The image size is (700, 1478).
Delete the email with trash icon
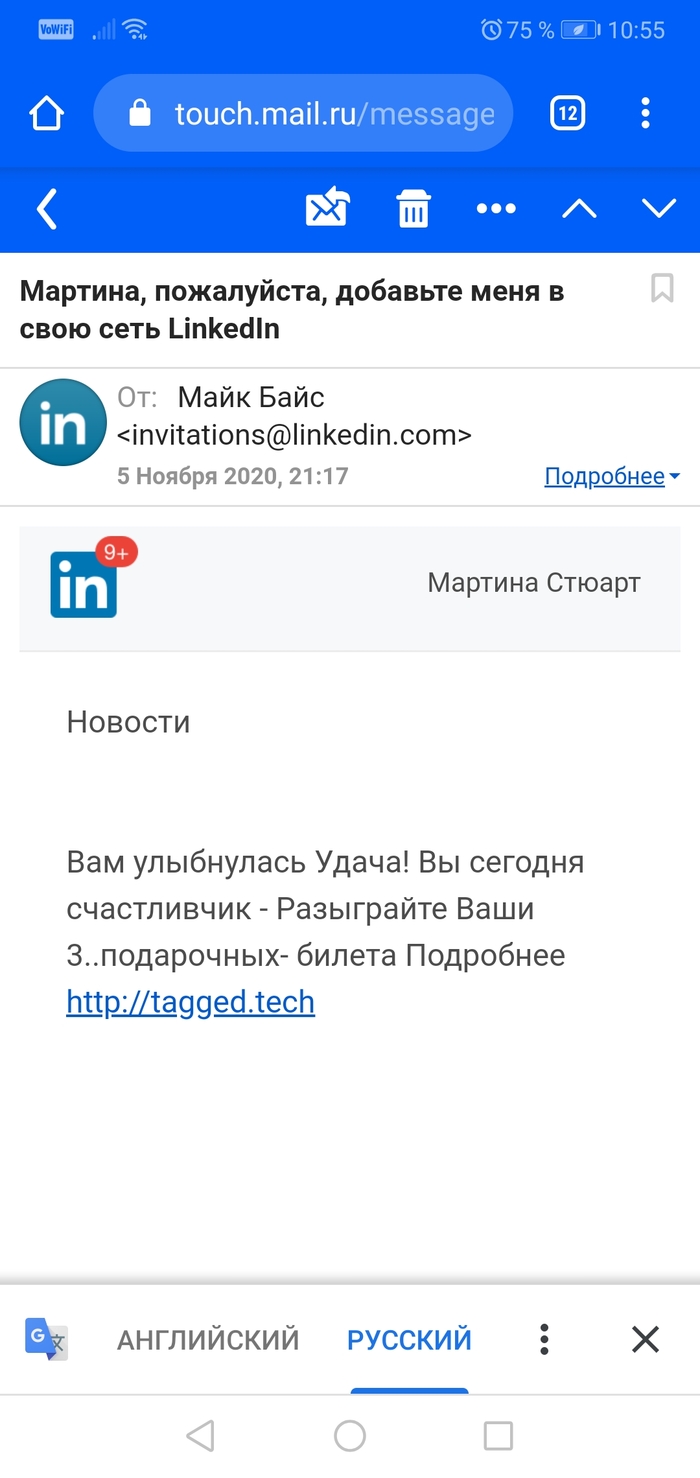pos(413,209)
